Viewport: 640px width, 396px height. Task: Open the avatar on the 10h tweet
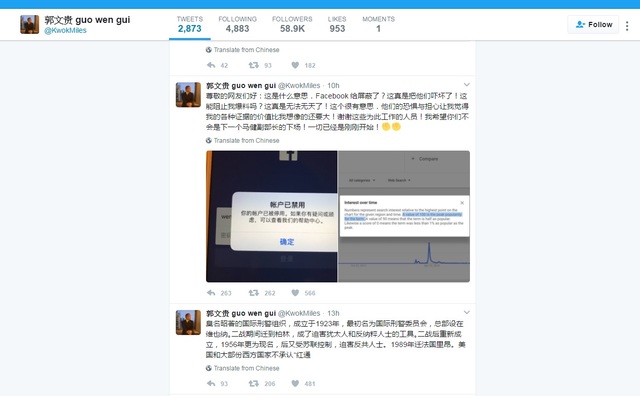(x=188, y=95)
